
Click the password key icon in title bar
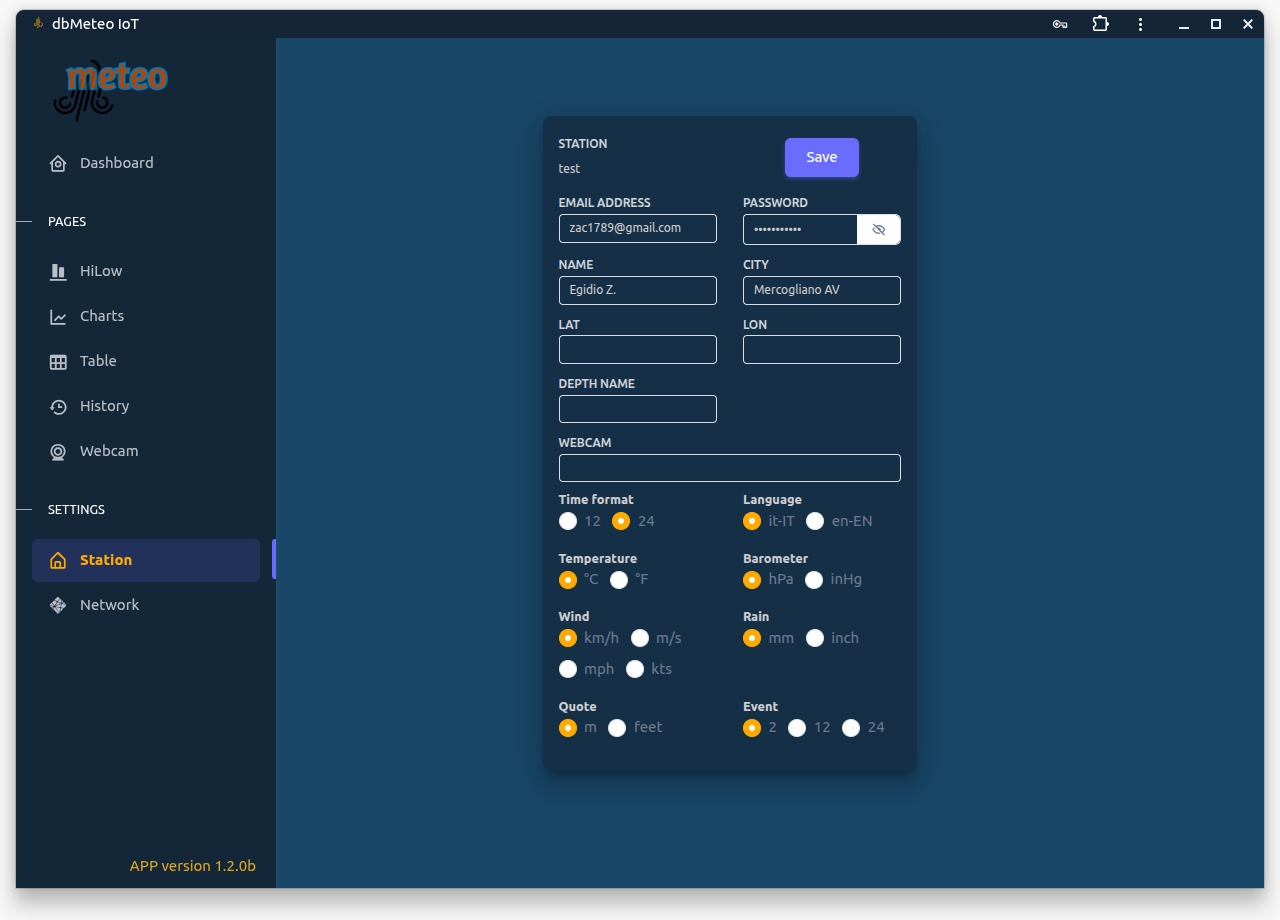1060,24
